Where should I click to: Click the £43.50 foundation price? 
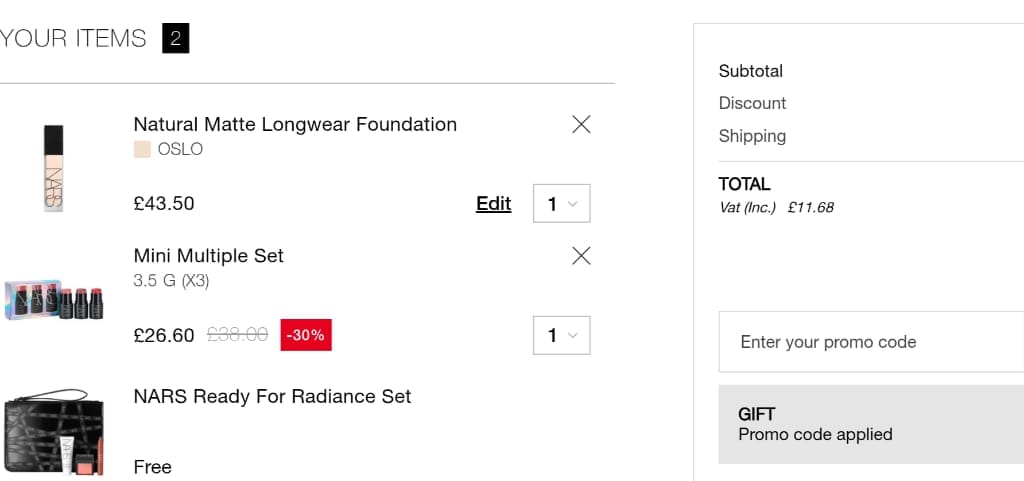164,204
